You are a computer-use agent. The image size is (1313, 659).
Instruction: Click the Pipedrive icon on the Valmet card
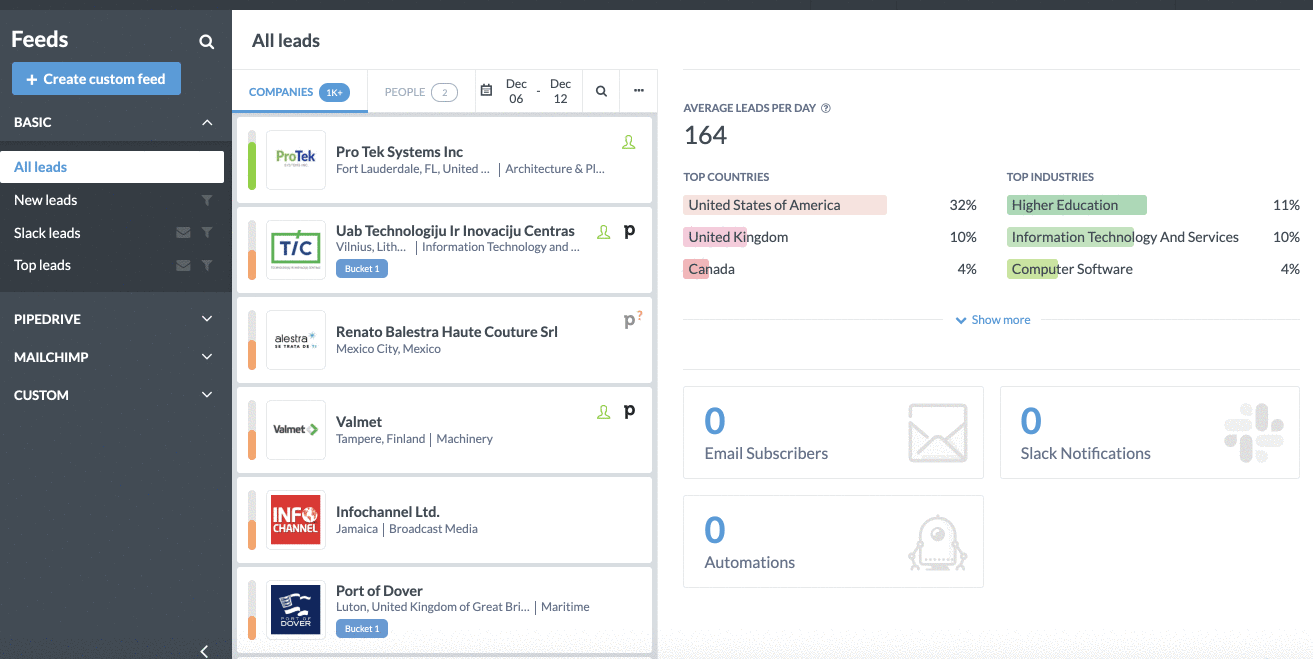pos(631,411)
